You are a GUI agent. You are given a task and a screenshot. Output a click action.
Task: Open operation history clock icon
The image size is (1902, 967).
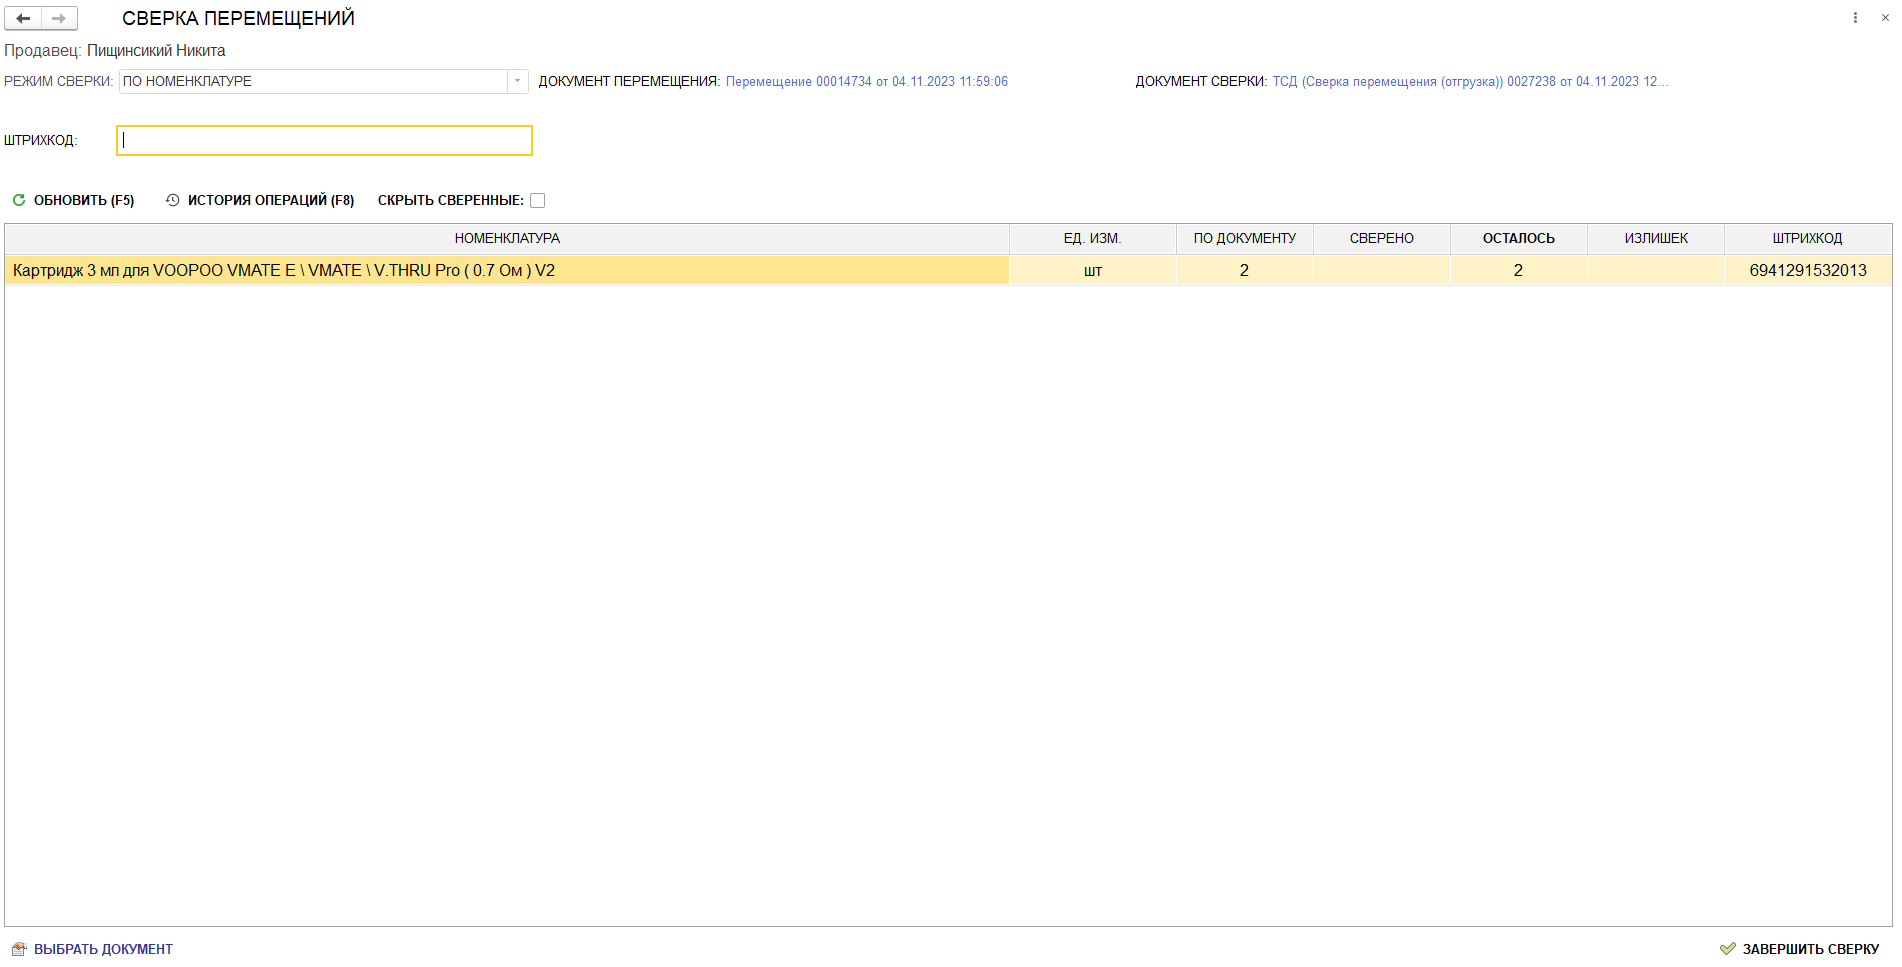pyautogui.click(x=172, y=200)
